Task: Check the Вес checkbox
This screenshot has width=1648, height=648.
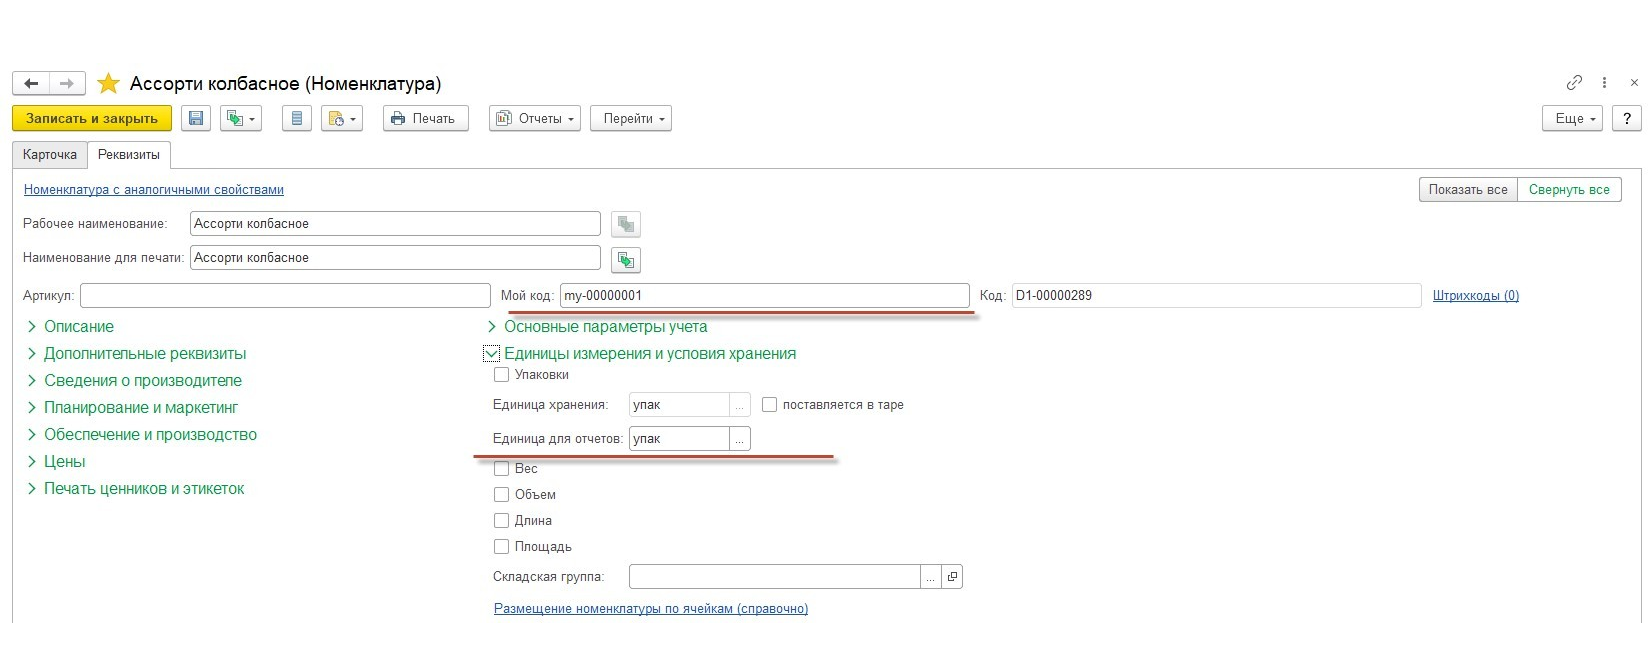Action: tap(502, 468)
